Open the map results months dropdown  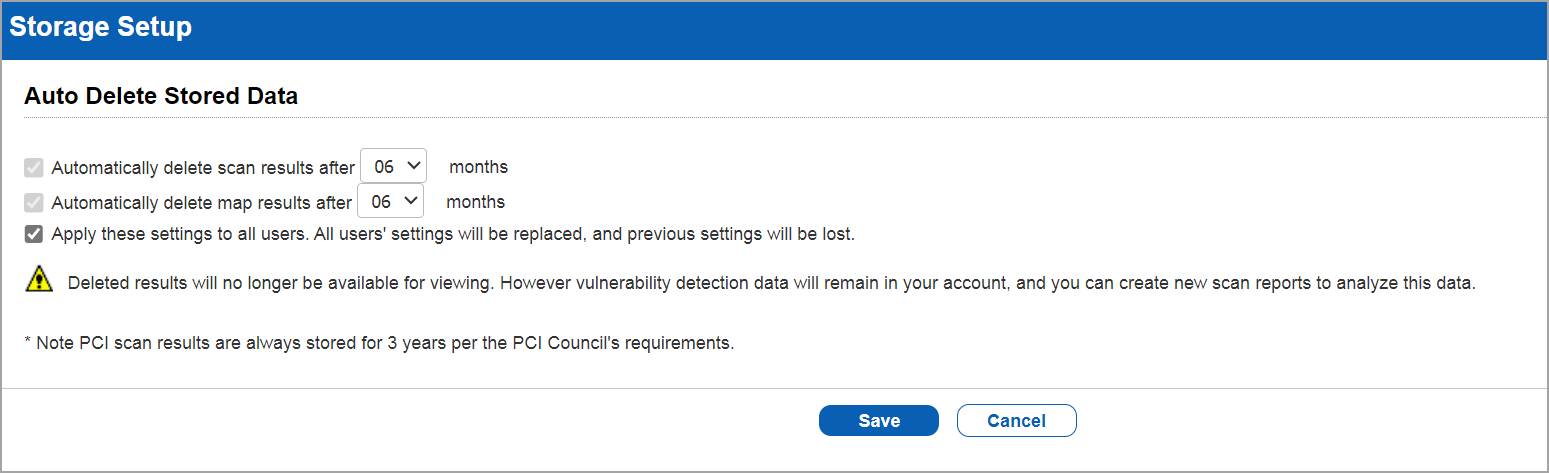[390, 201]
